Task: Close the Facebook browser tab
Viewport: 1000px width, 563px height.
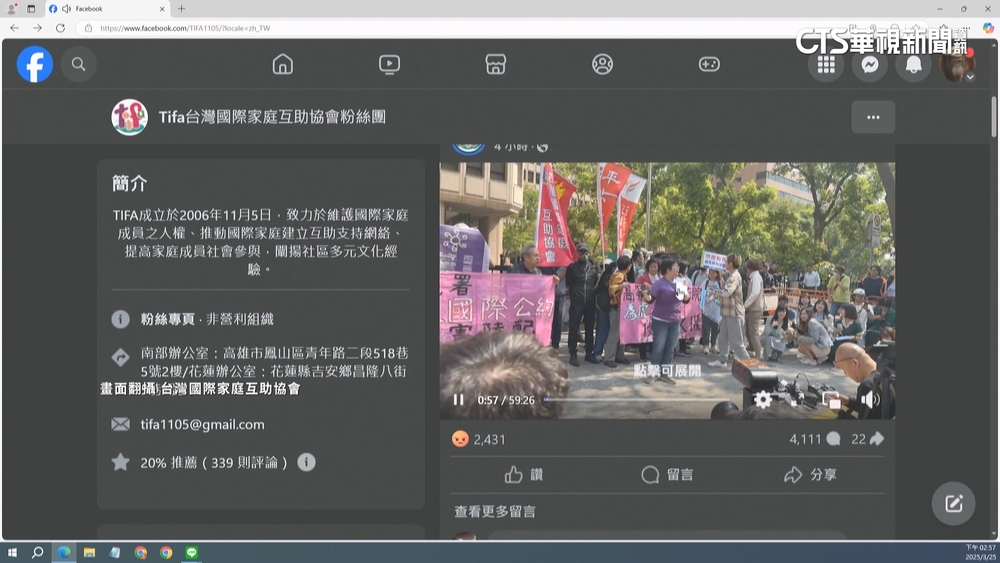Action: (162, 9)
